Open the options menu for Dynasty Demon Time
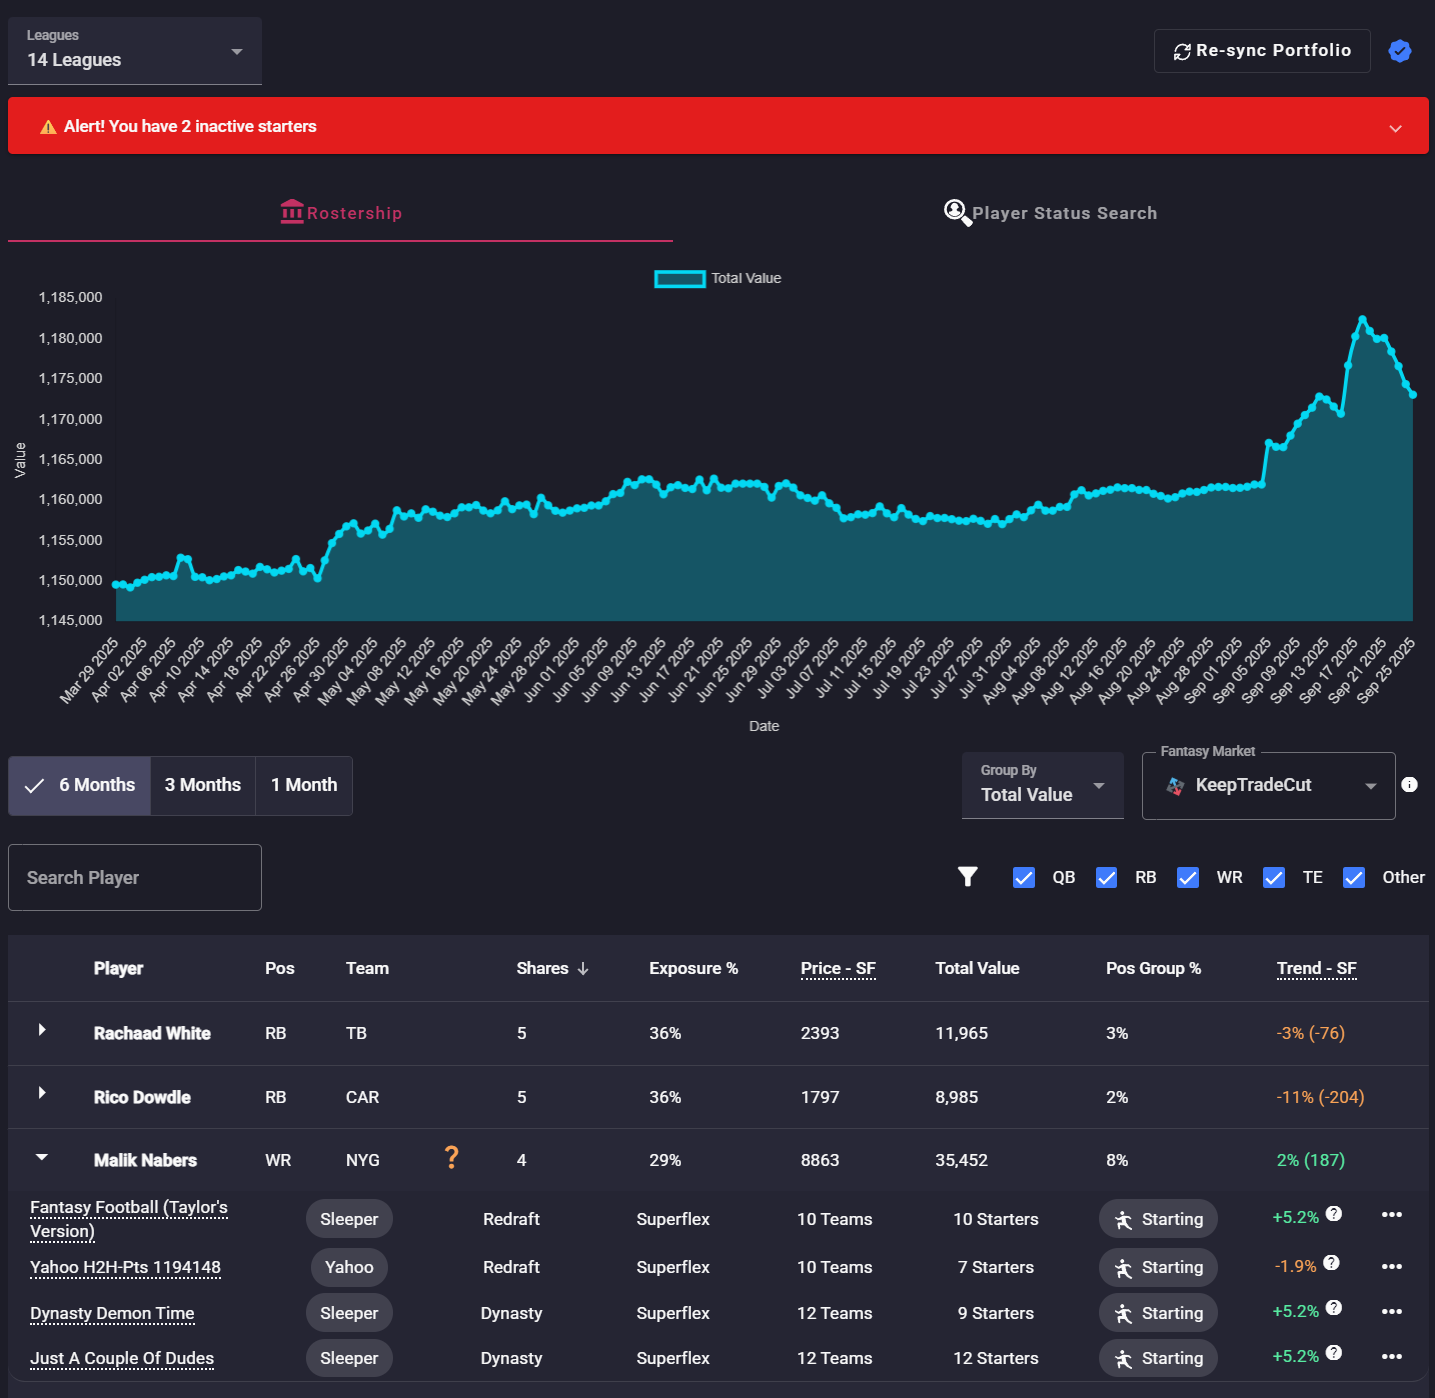The height and width of the screenshot is (1398, 1435). (x=1391, y=1312)
